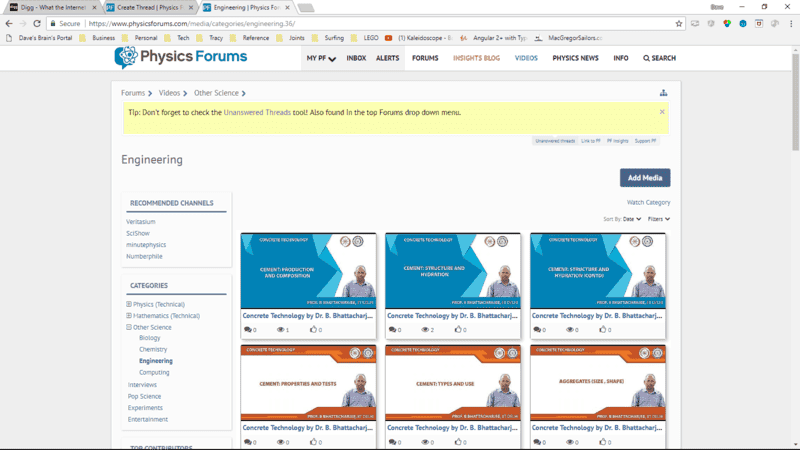Open the YouTube bookmark icon
Viewport: 800px width, 450px height.
click(x=388, y=38)
